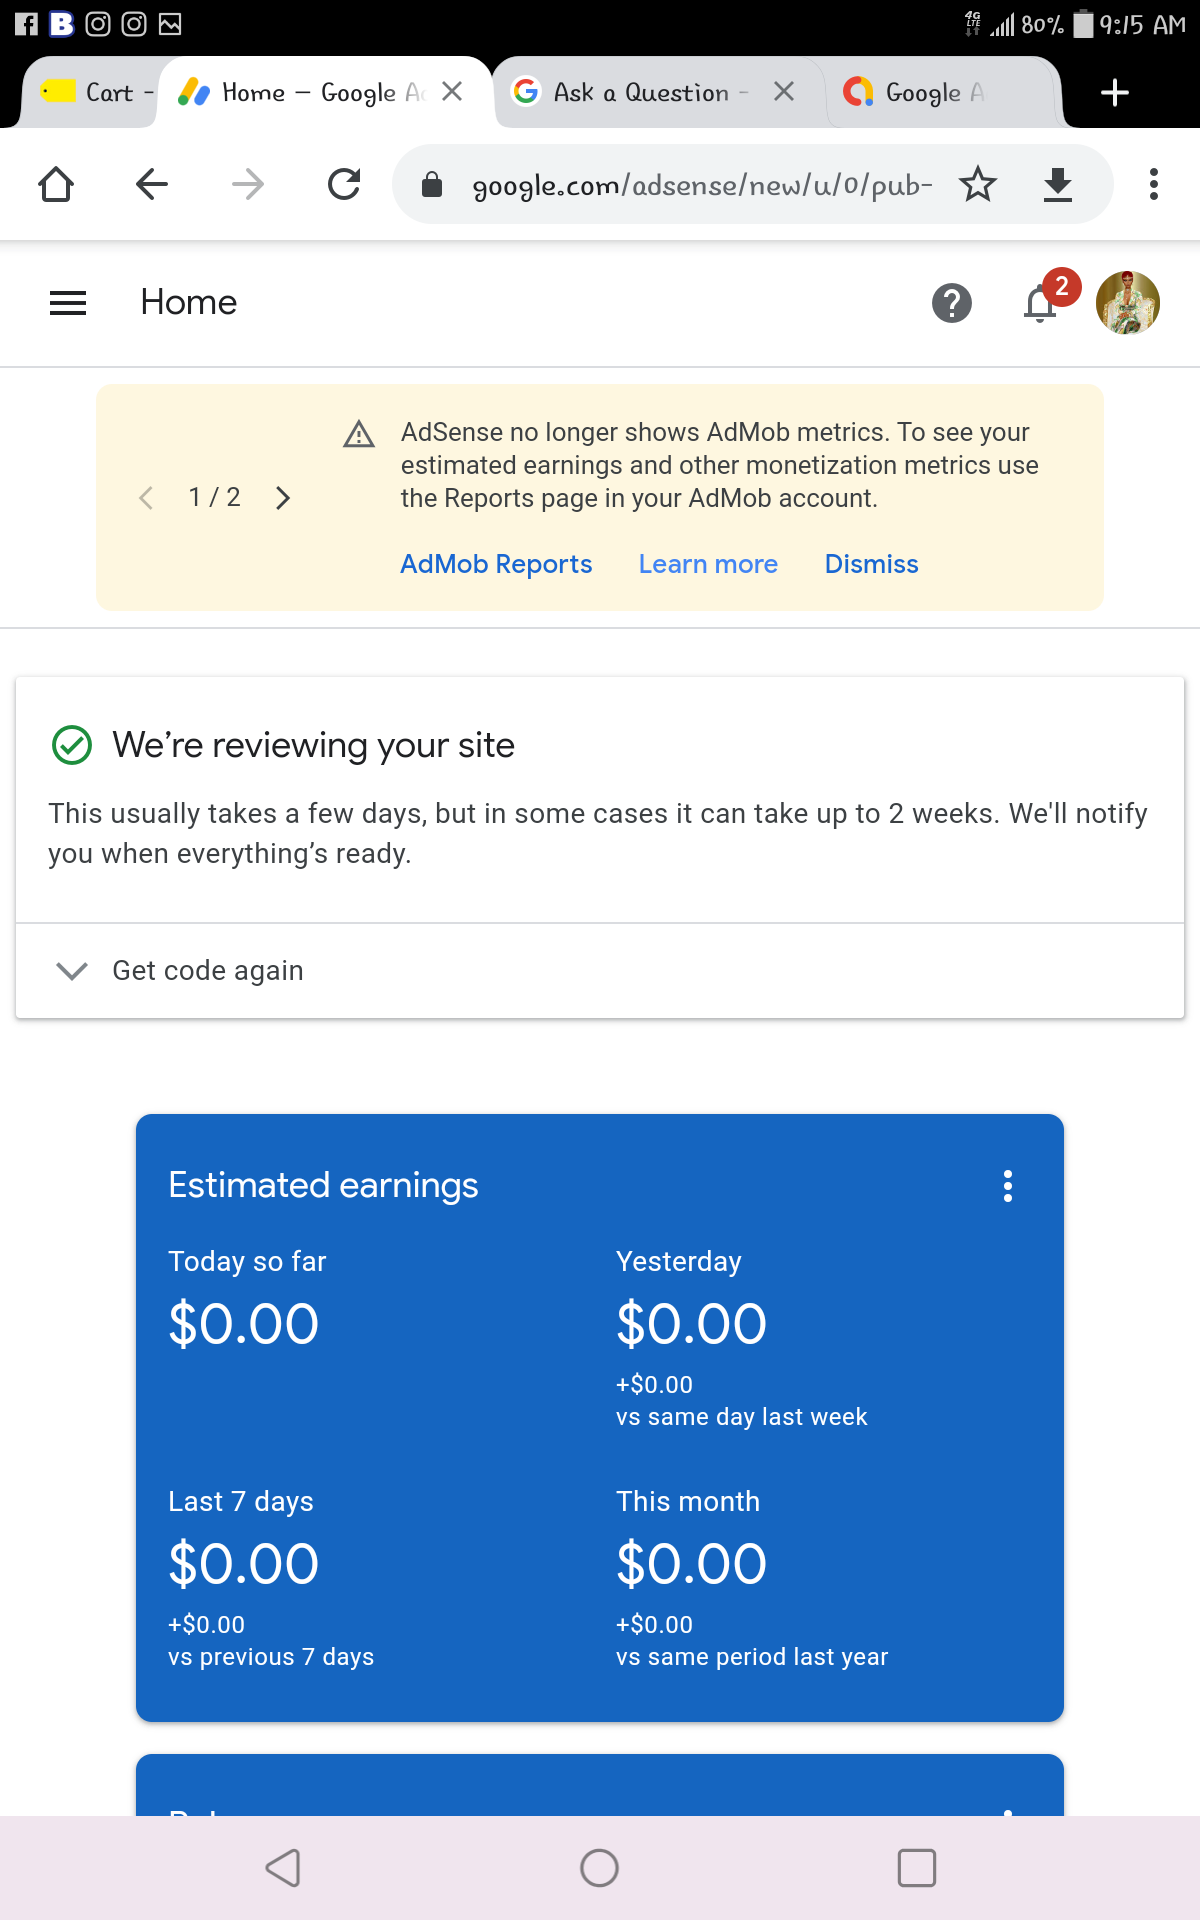The height and width of the screenshot is (1920, 1200).
Task: Switch to the Ask a Question tab
Action: click(x=640, y=93)
